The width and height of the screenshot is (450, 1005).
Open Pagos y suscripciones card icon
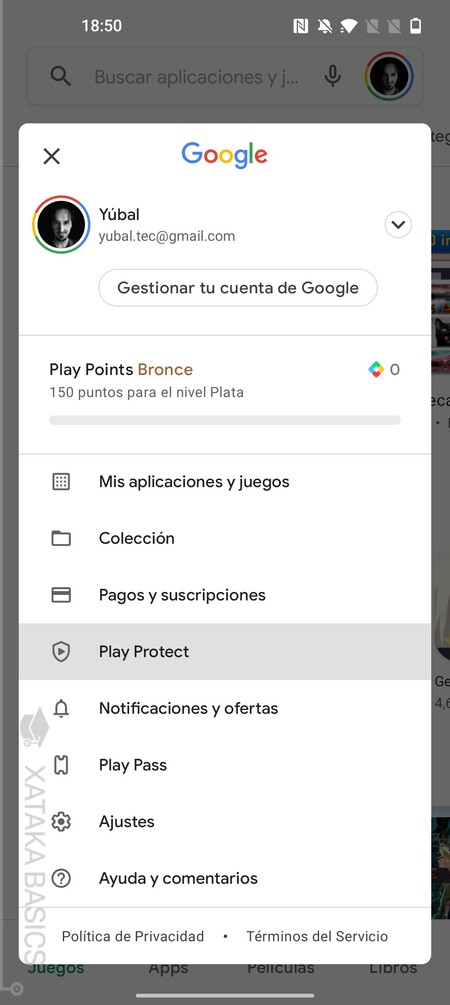point(61,595)
